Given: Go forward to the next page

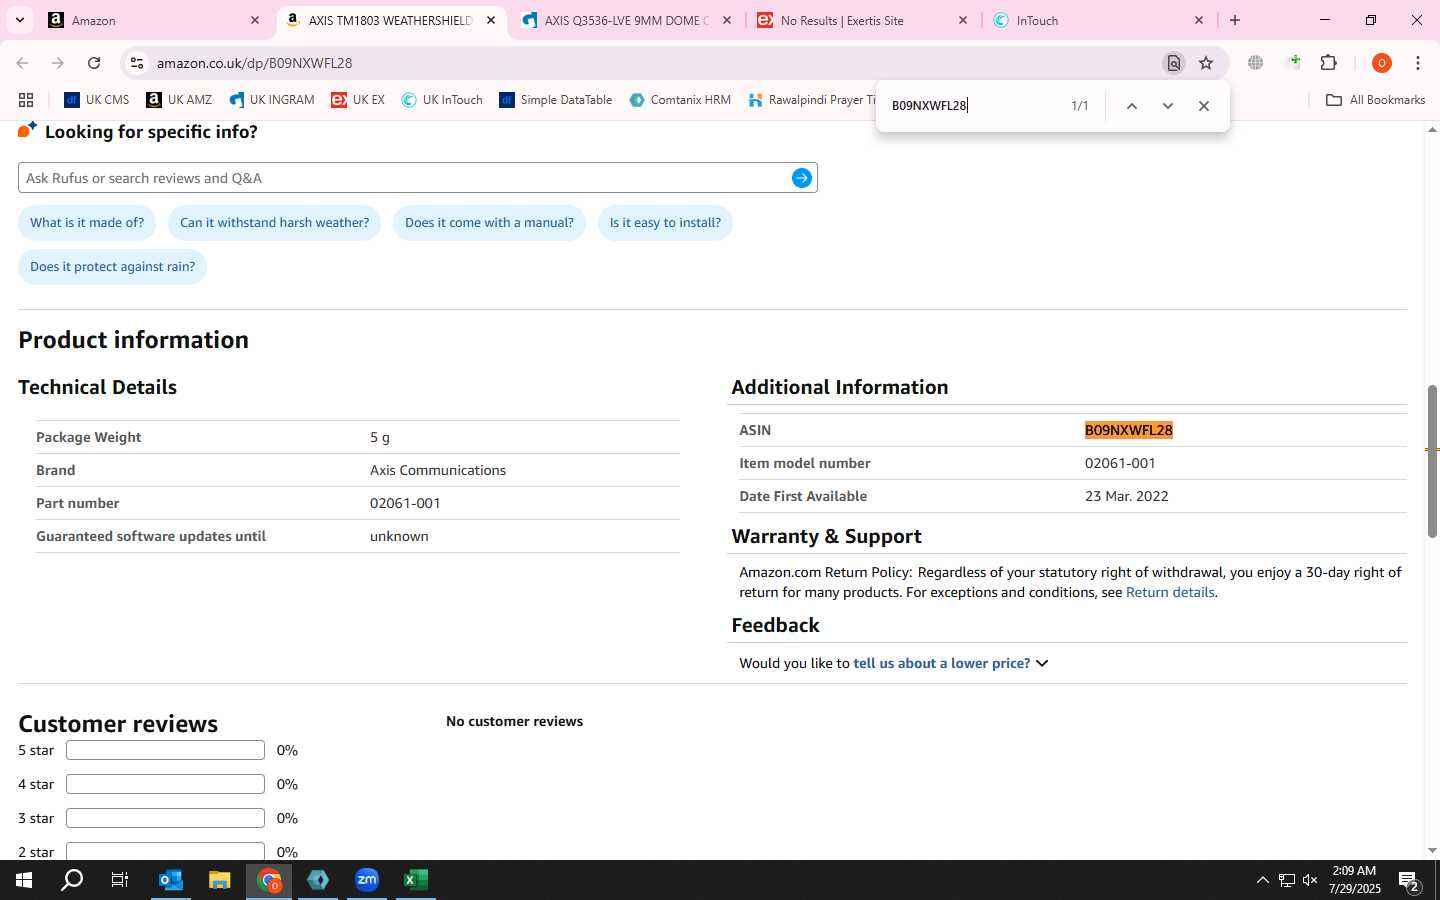Looking at the screenshot, I should tap(58, 63).
